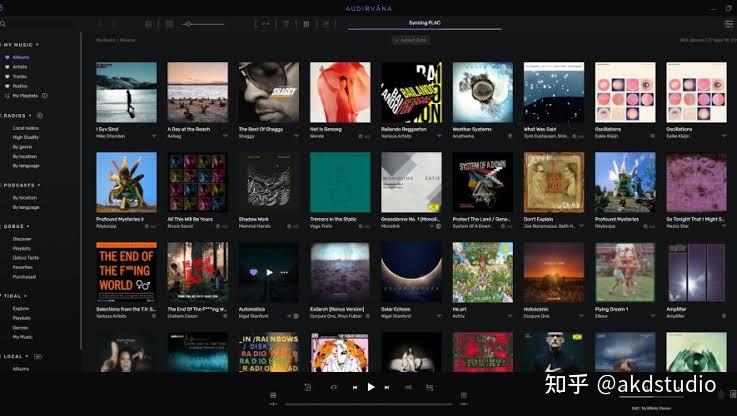Open the Syncing FLAC status tab
Viewport: 737px width, 416px height.
pyautogui.click(x=424, y=23)
